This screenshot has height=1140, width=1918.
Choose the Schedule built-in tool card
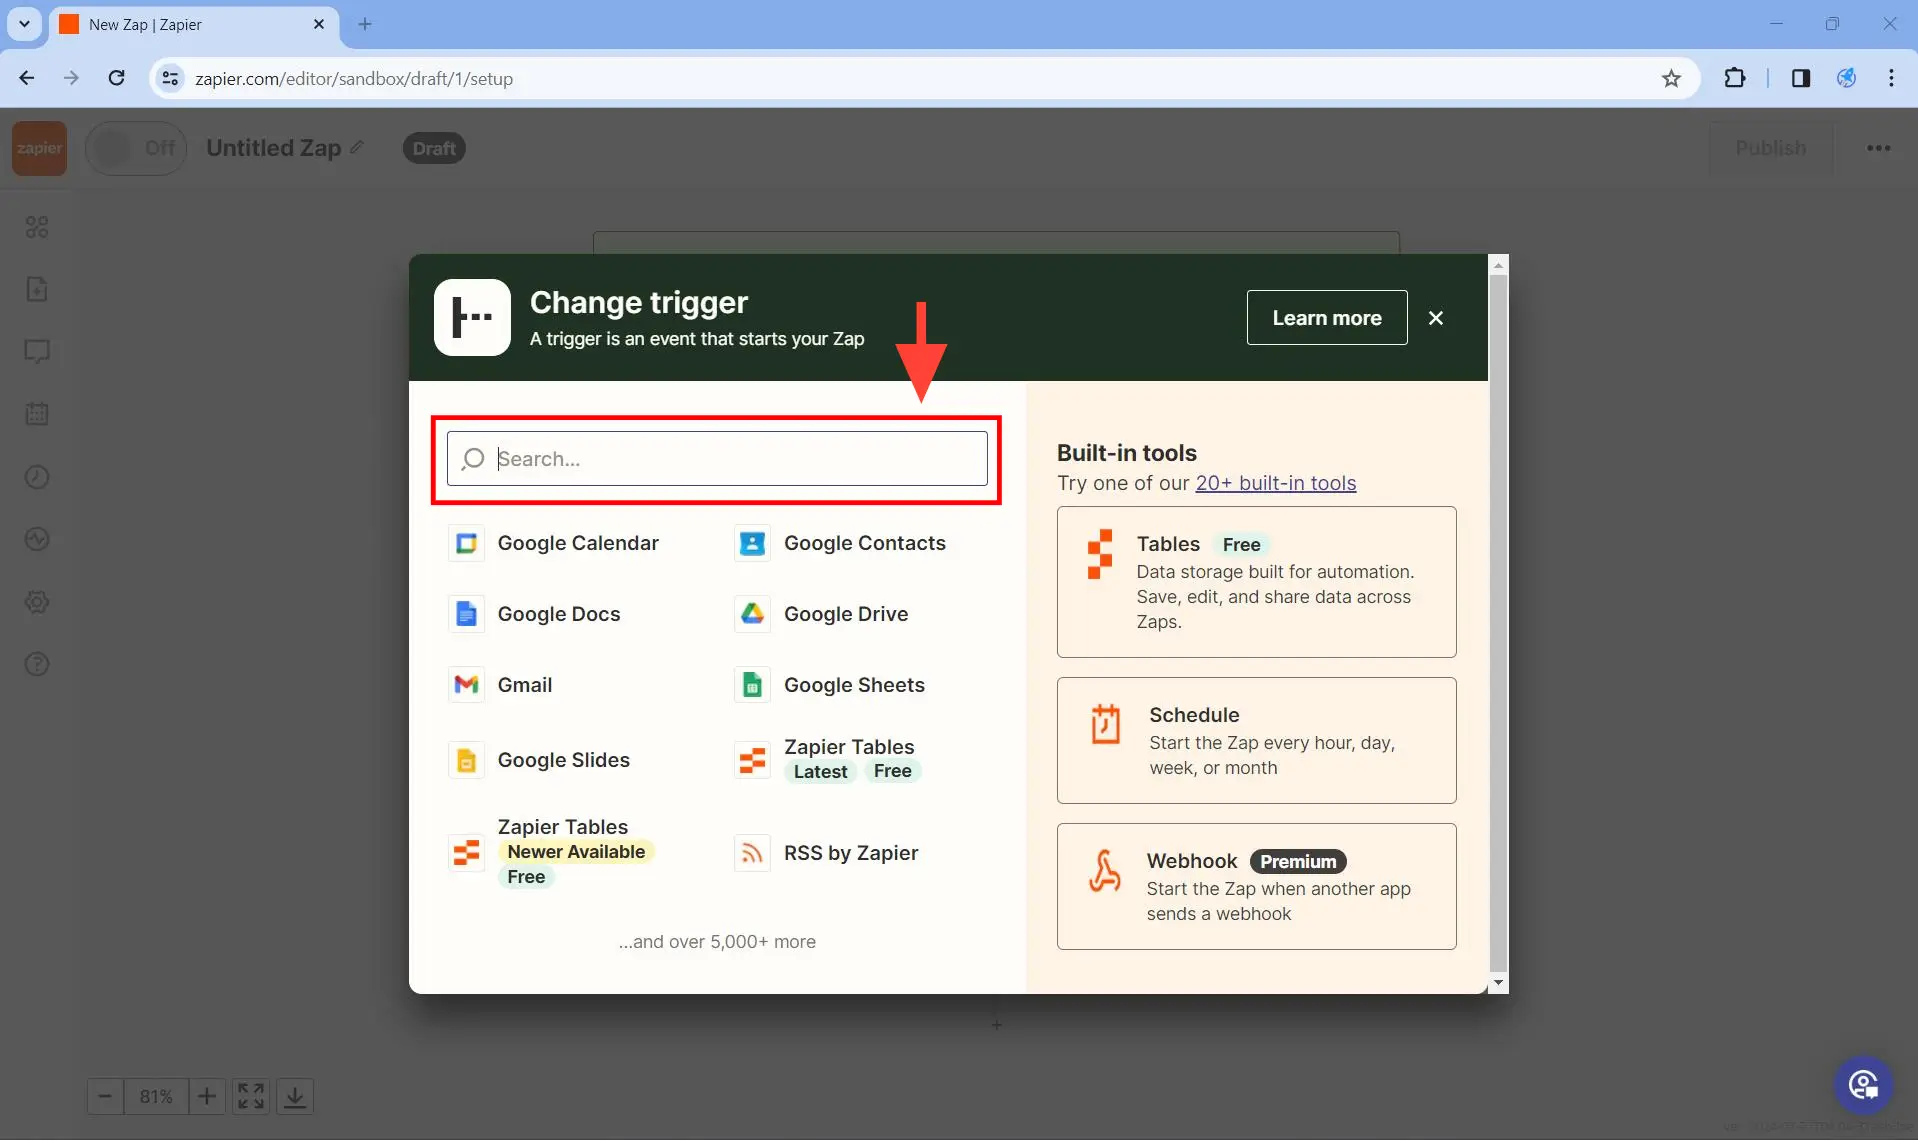pos(1256,740)
